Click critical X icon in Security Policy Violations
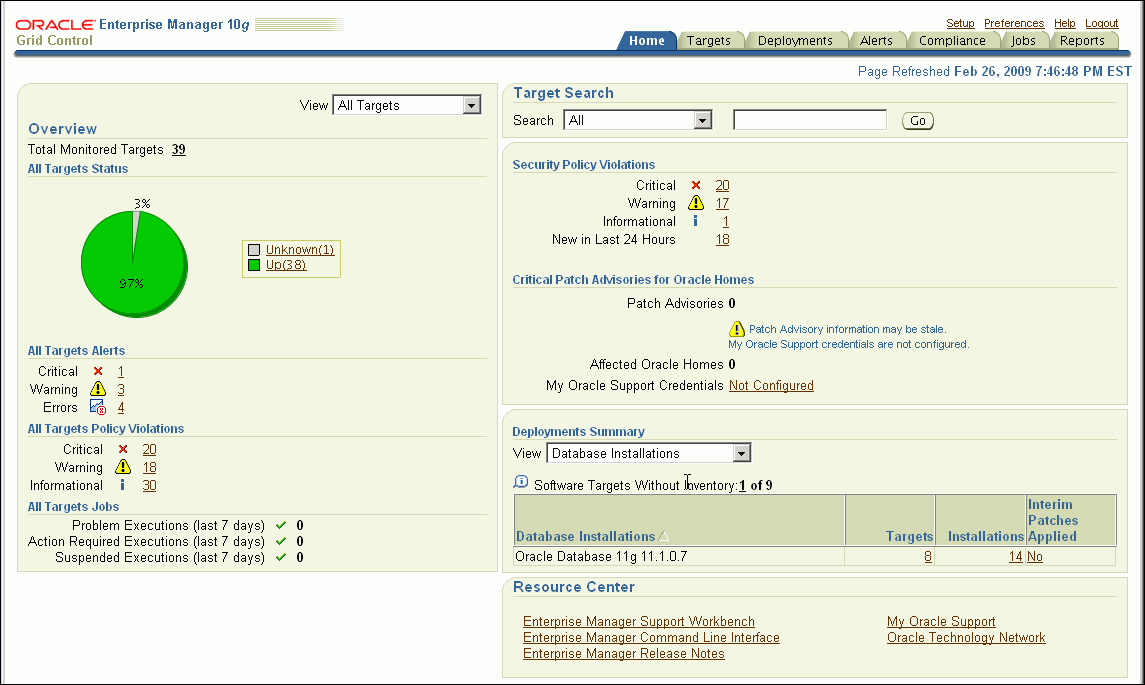Viewport: 1145px width, 685px height. [696, 185]
